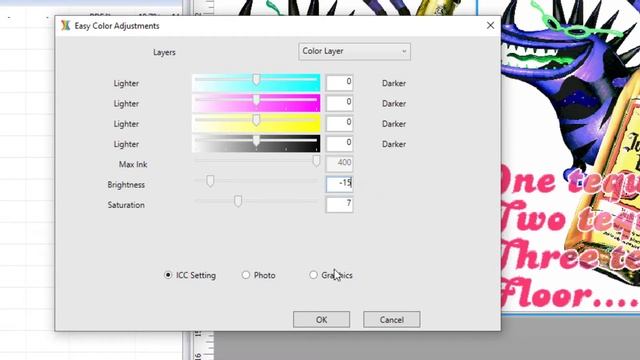
Task: Confirm adjustments with the OK button
Action: pyautogui.click(x=321, y=320)
